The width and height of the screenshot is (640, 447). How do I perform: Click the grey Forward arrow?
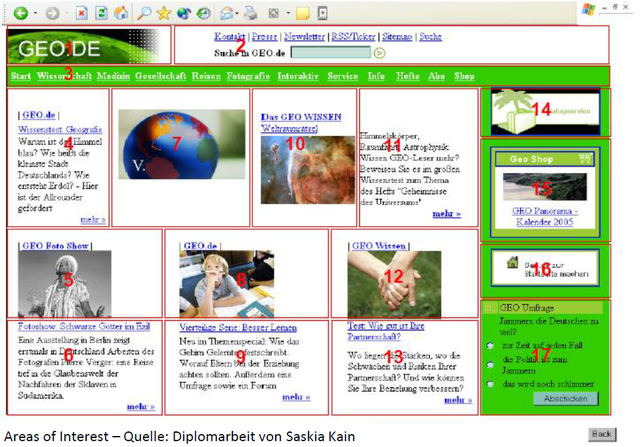pyautogui.click(x=52, y=13)
